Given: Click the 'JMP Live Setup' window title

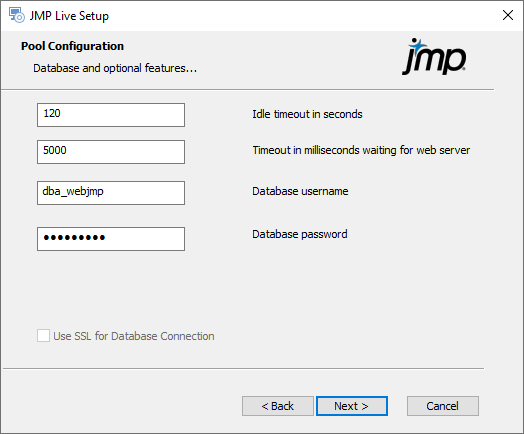Looking at the screenshot, I should [x=69, y=16].
